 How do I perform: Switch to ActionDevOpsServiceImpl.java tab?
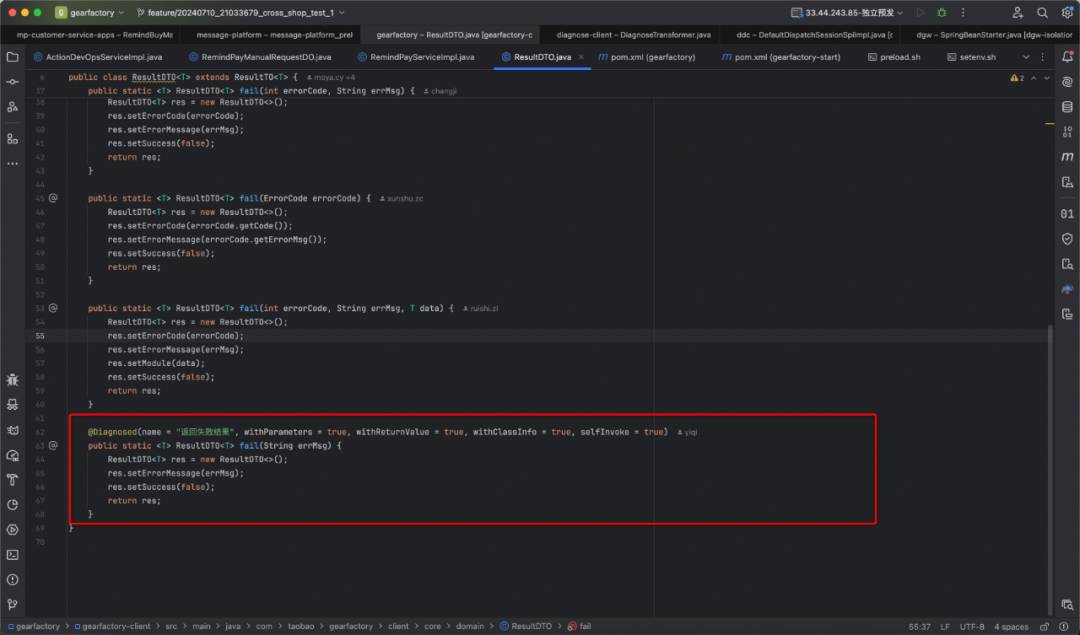pyautogui.click(x=98, y=57)
